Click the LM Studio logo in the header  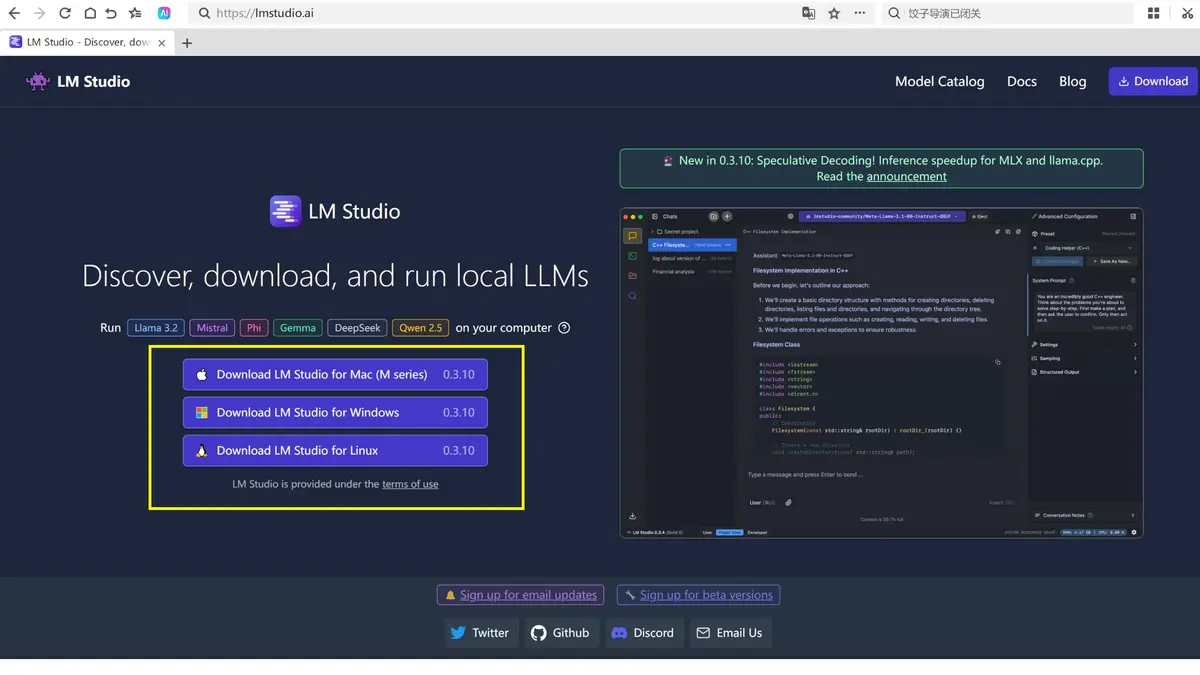point(78,82)
